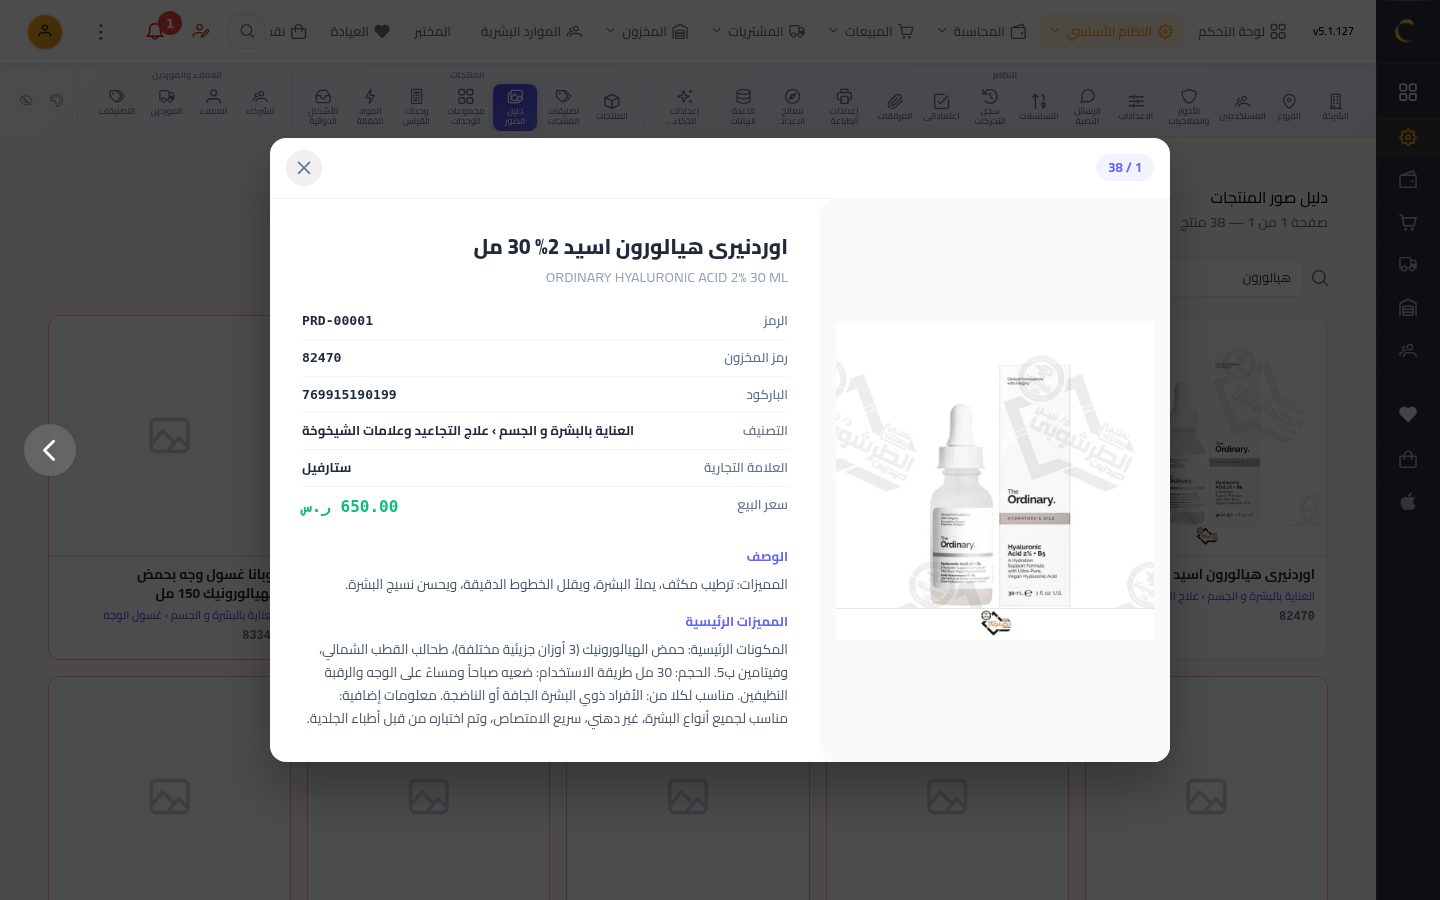Open الموارد البشرية (HR) menu item
The height and width of the screenshot is (900, 1440).
click(x=531, y=31)
